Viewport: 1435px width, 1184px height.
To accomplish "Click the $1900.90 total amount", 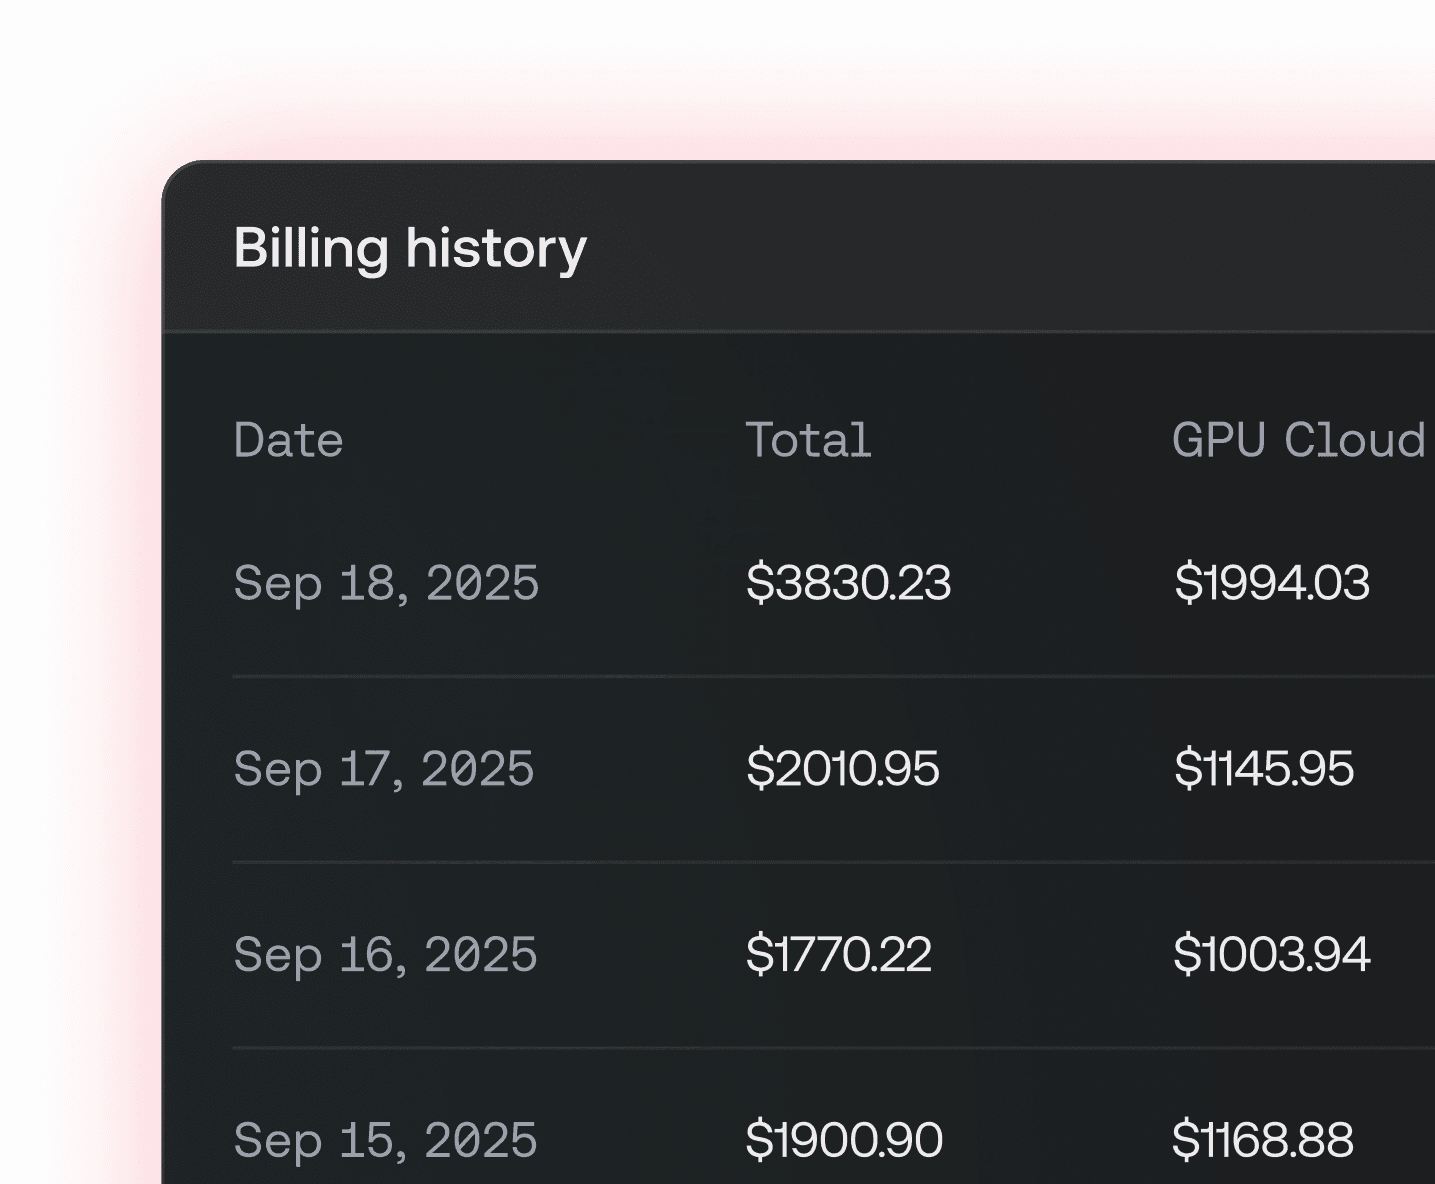I will coord(844,1139).
